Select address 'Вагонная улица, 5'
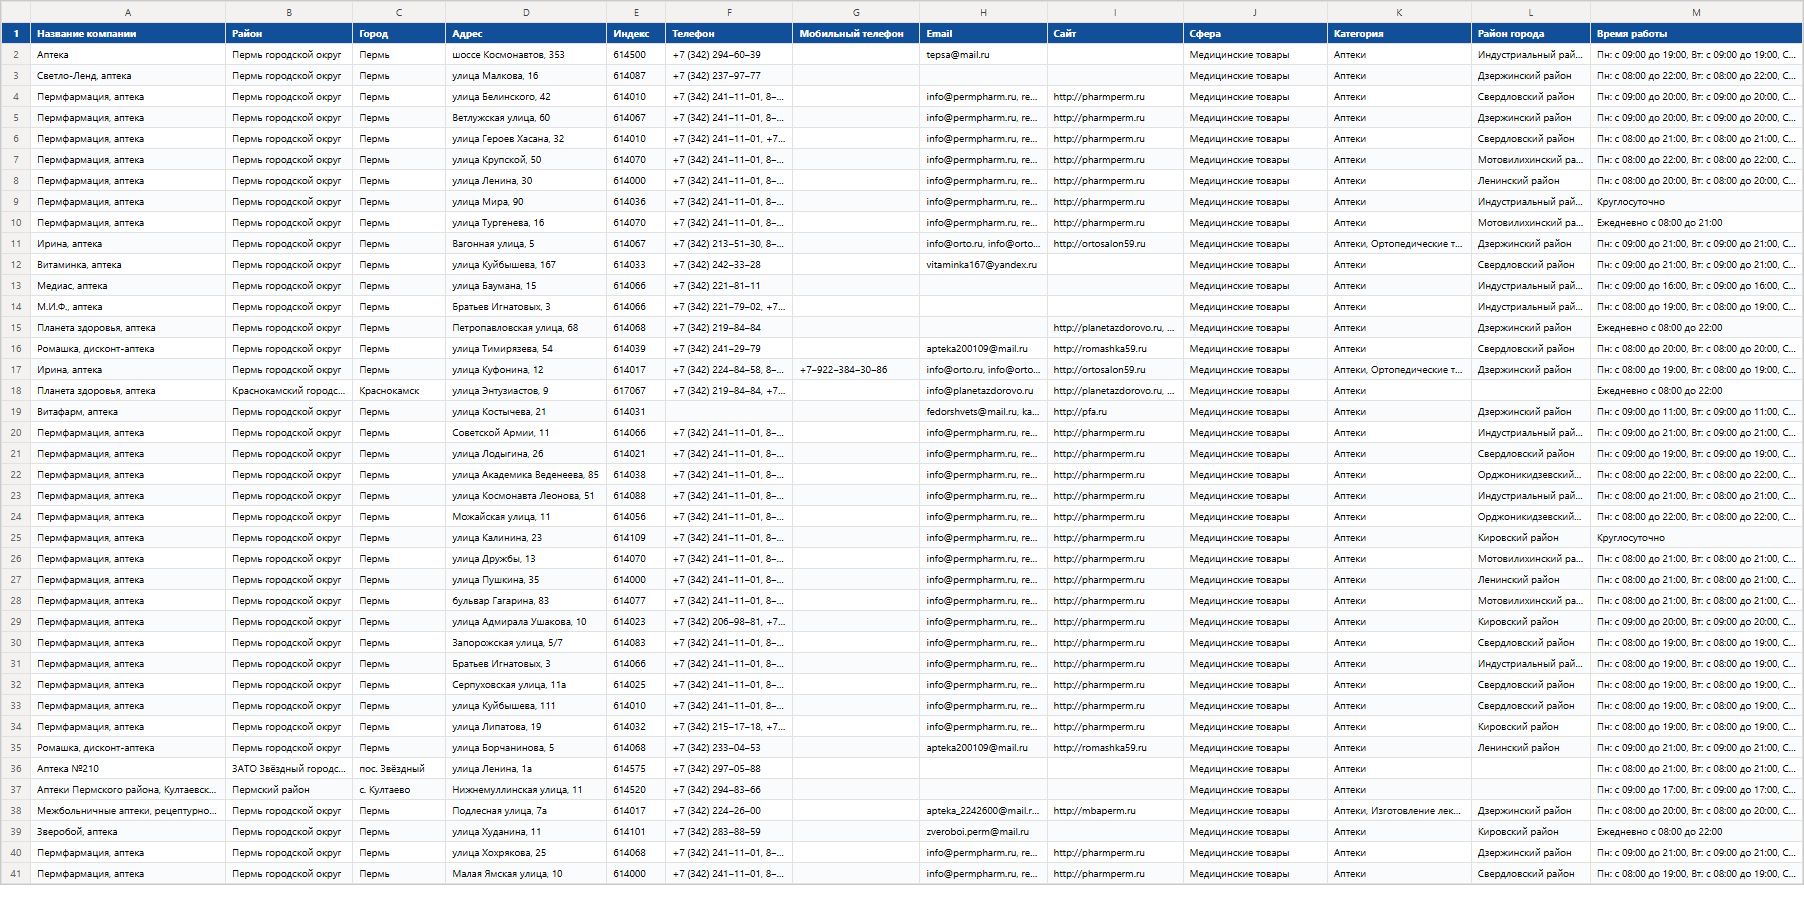 pos(526,244)
